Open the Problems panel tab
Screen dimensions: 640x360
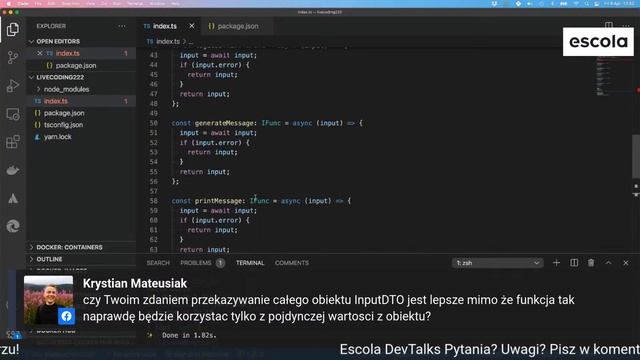196,263
